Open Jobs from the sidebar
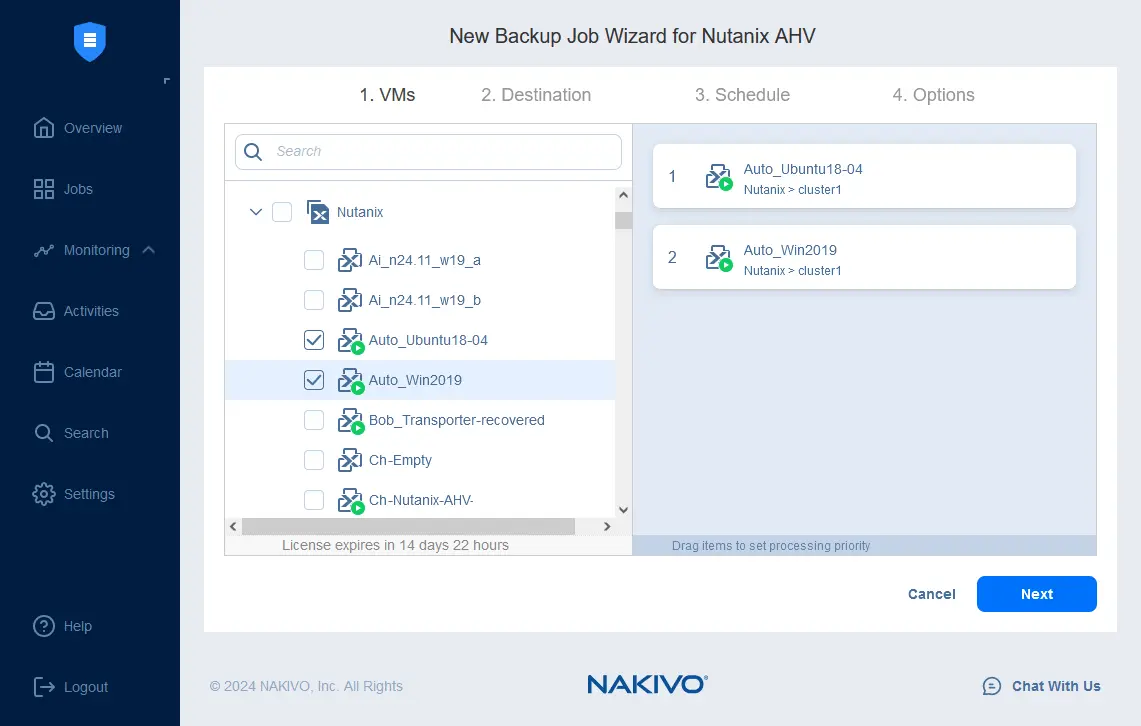 click(78, 189)
